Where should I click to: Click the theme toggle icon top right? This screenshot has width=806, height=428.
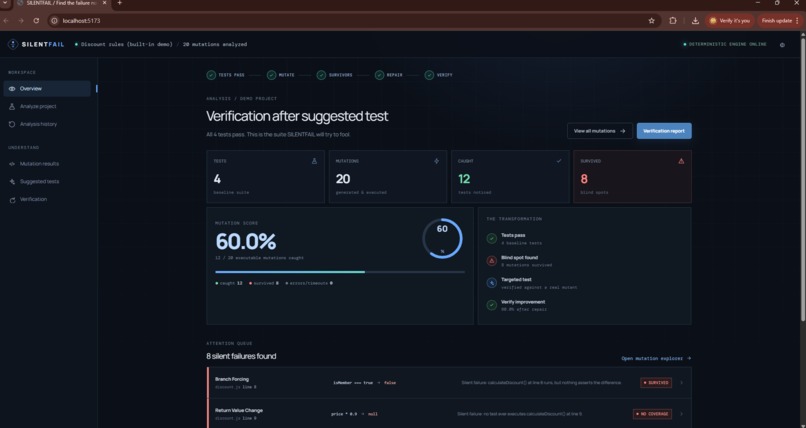[x=782, y=45]
